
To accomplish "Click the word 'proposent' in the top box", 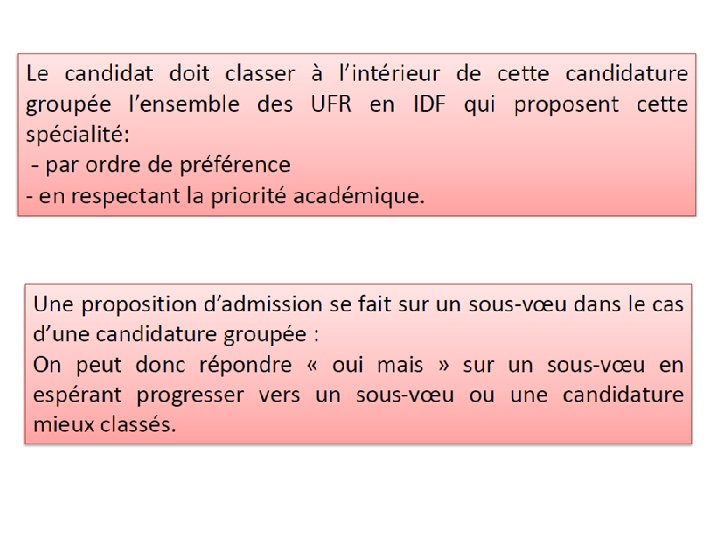I will (567, 106).
